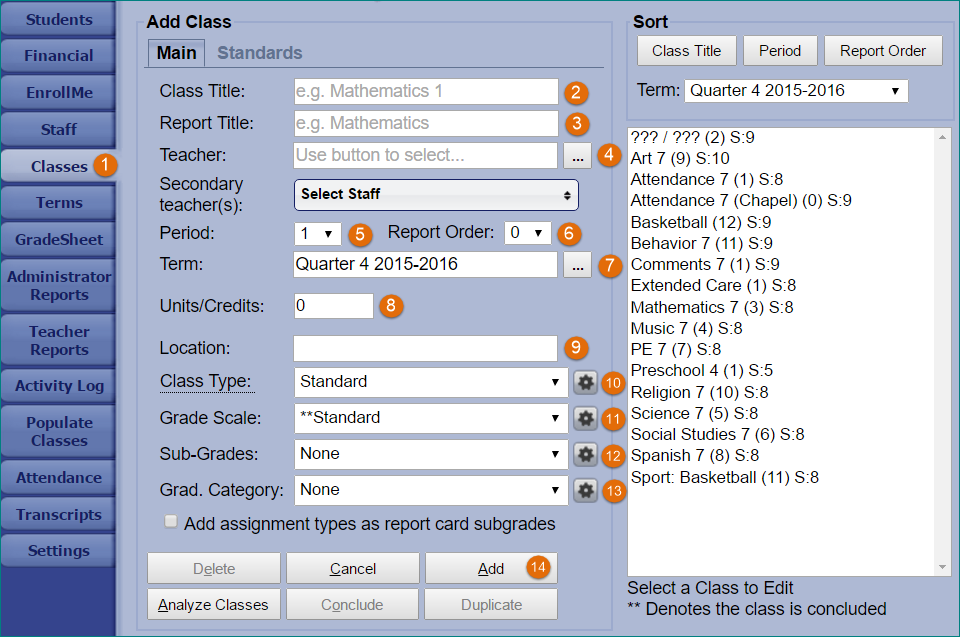Click into the Class Title field
Viewport: 960px width, 637px height.
[426, 91]
